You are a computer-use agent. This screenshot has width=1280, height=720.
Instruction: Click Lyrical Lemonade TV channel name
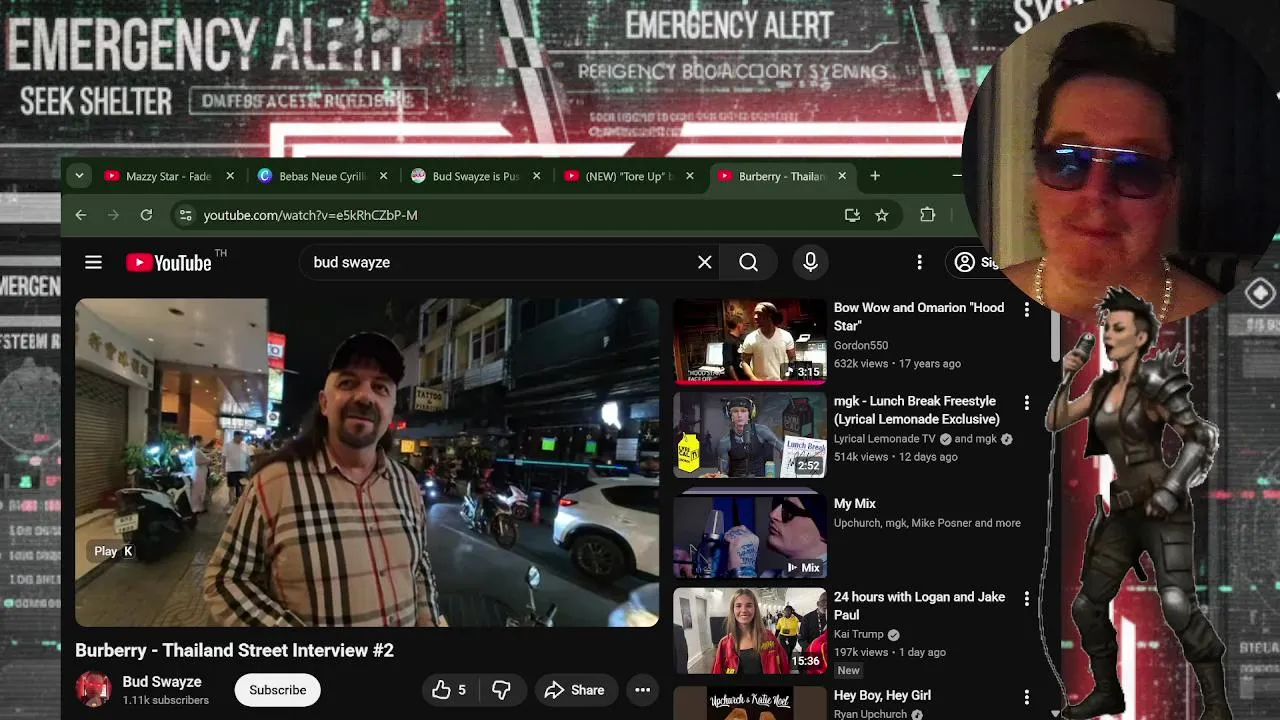(885, 438)
